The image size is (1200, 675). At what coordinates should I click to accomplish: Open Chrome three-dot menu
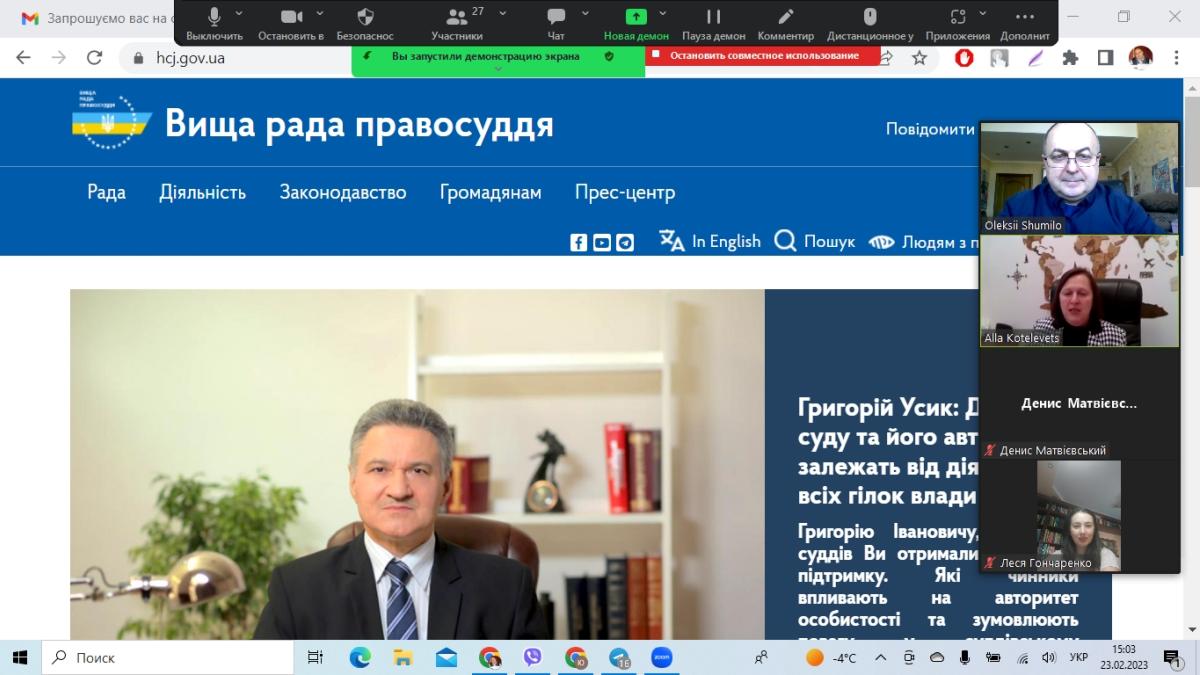pos(1177,58)
